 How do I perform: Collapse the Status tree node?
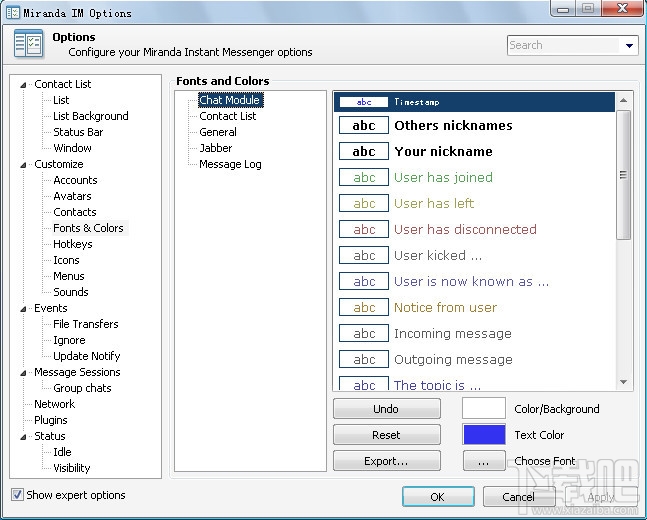click(x=23, y=437)
